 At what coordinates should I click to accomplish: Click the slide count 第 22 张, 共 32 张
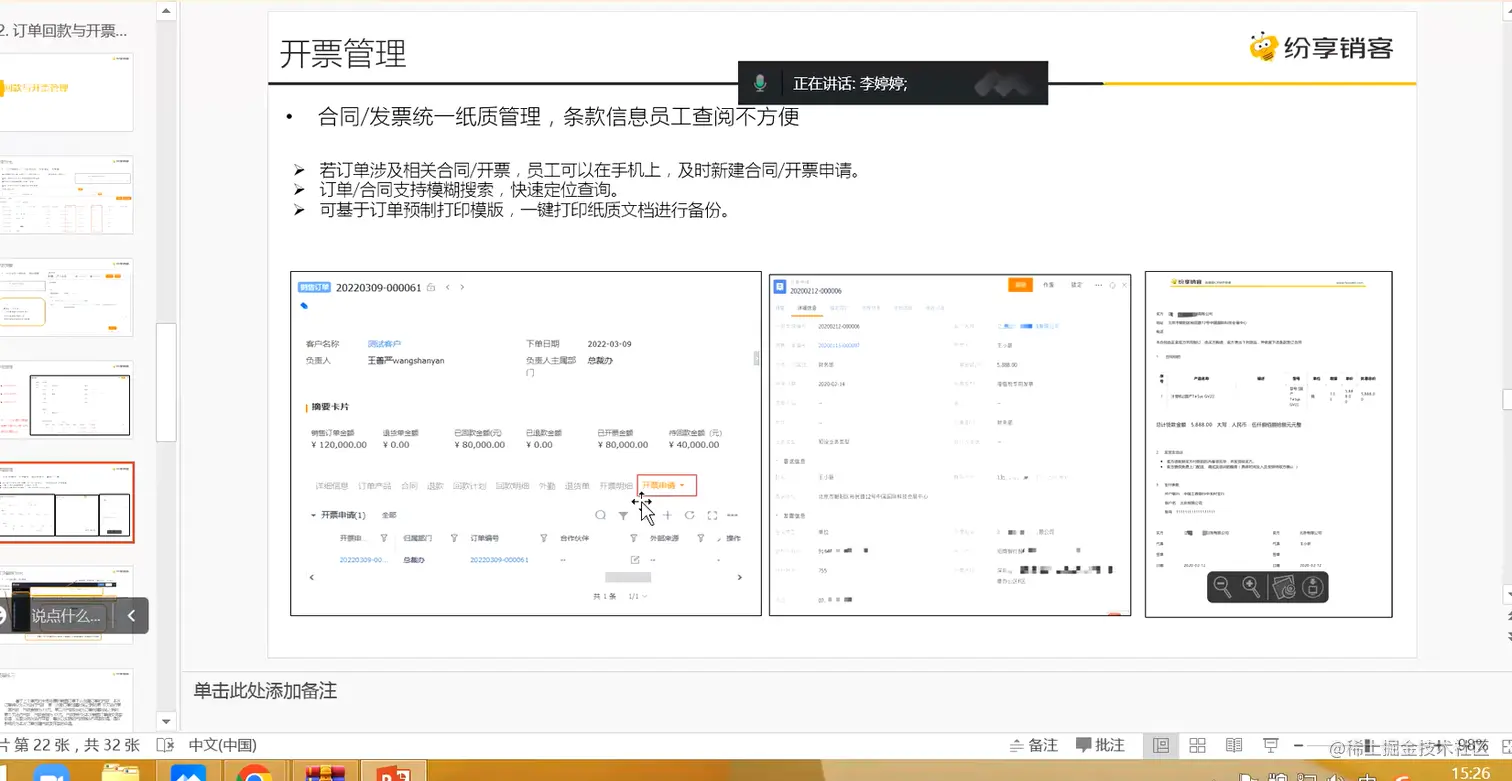pos(70,745)
